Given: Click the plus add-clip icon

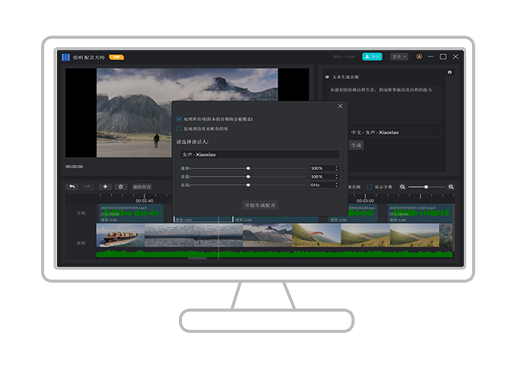Looking at the screenshot, I should pyautogui.click(x=105, y=187).
